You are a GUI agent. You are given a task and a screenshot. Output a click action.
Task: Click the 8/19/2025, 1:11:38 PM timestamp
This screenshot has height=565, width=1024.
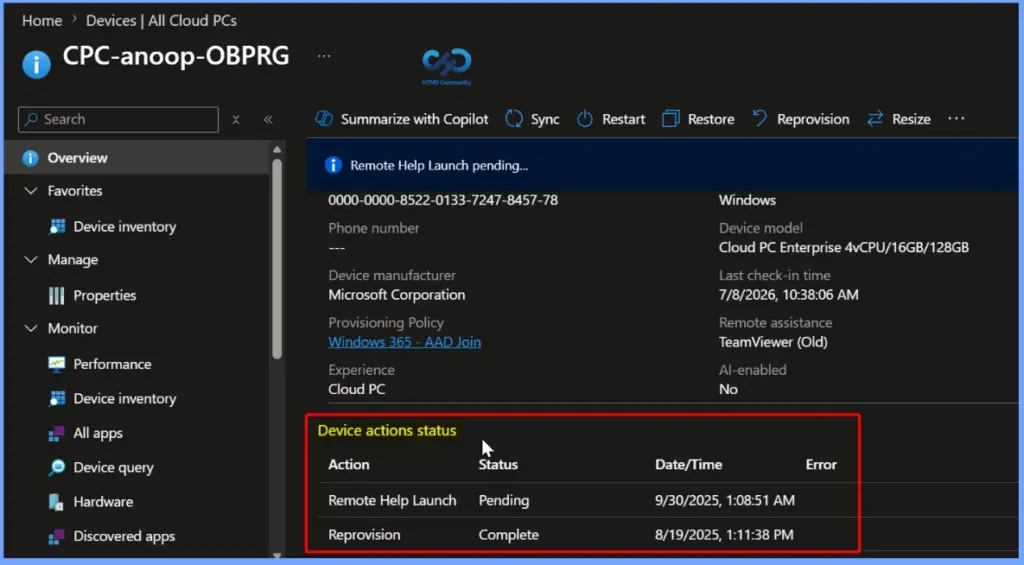point(724,534)
